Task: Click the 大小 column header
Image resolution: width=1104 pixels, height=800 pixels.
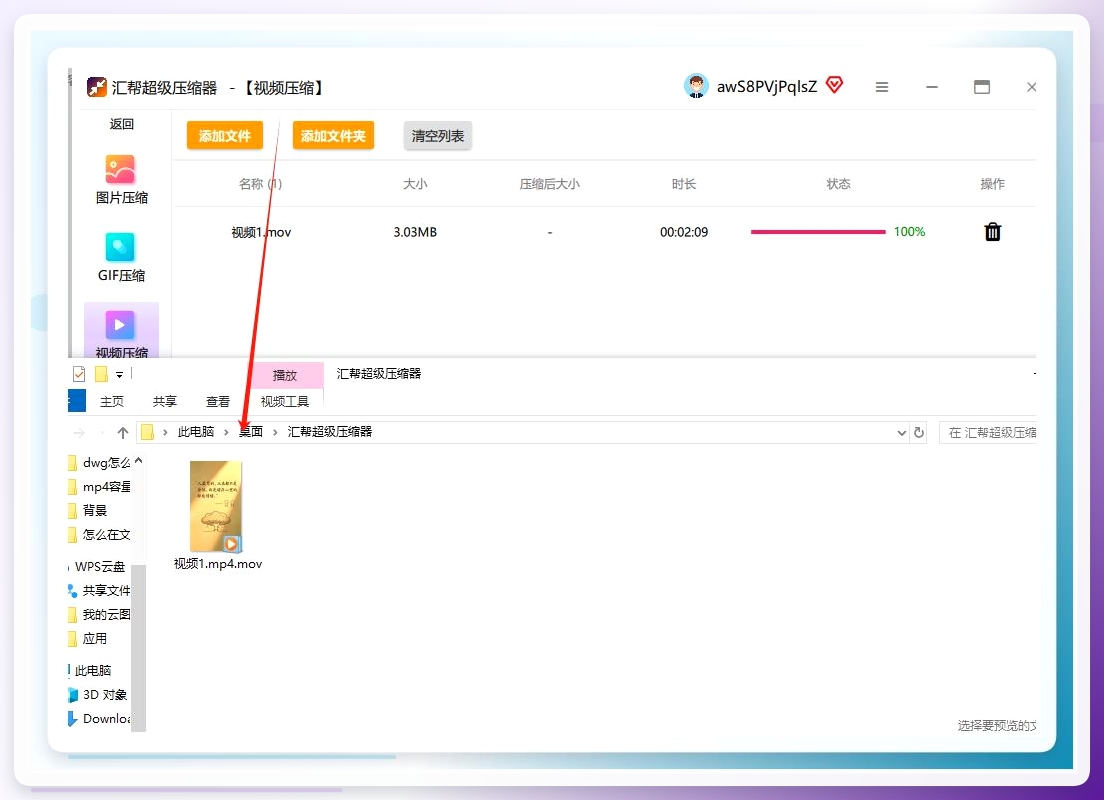Action: [x=415, y=184]
